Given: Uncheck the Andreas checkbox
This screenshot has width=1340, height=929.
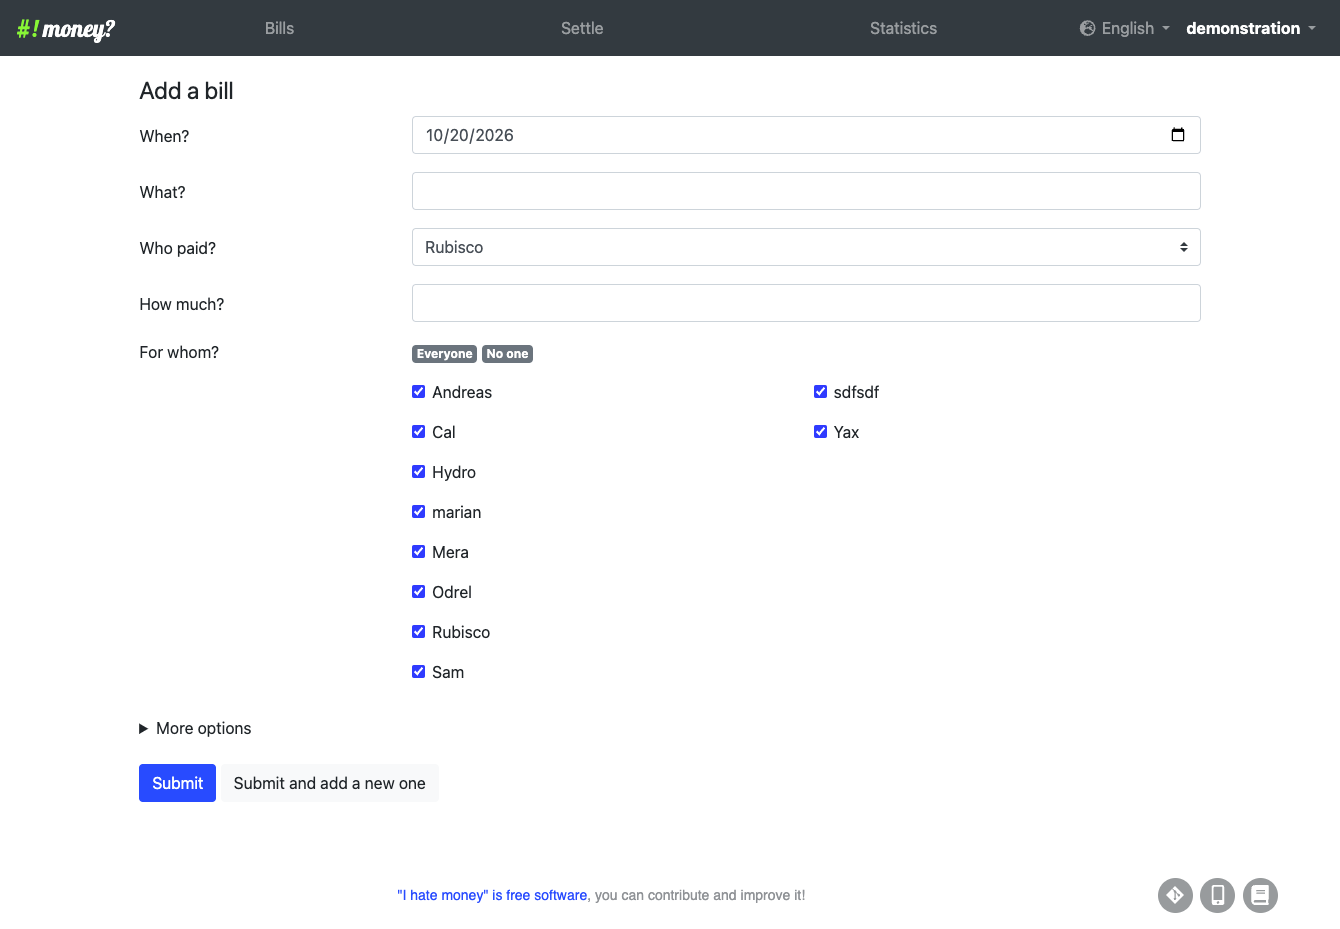Looking at the screenshot, I should pyautogui.click(x=419, y=392).
